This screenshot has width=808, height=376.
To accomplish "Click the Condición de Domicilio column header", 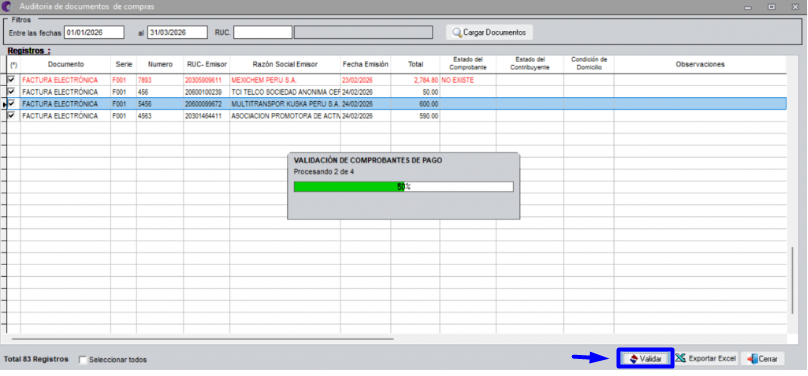I will (x=588, y=64).
